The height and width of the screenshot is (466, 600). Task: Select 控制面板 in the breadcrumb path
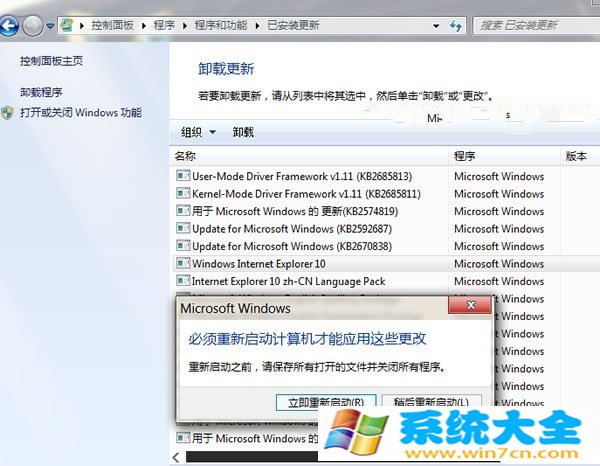[112, 25]
